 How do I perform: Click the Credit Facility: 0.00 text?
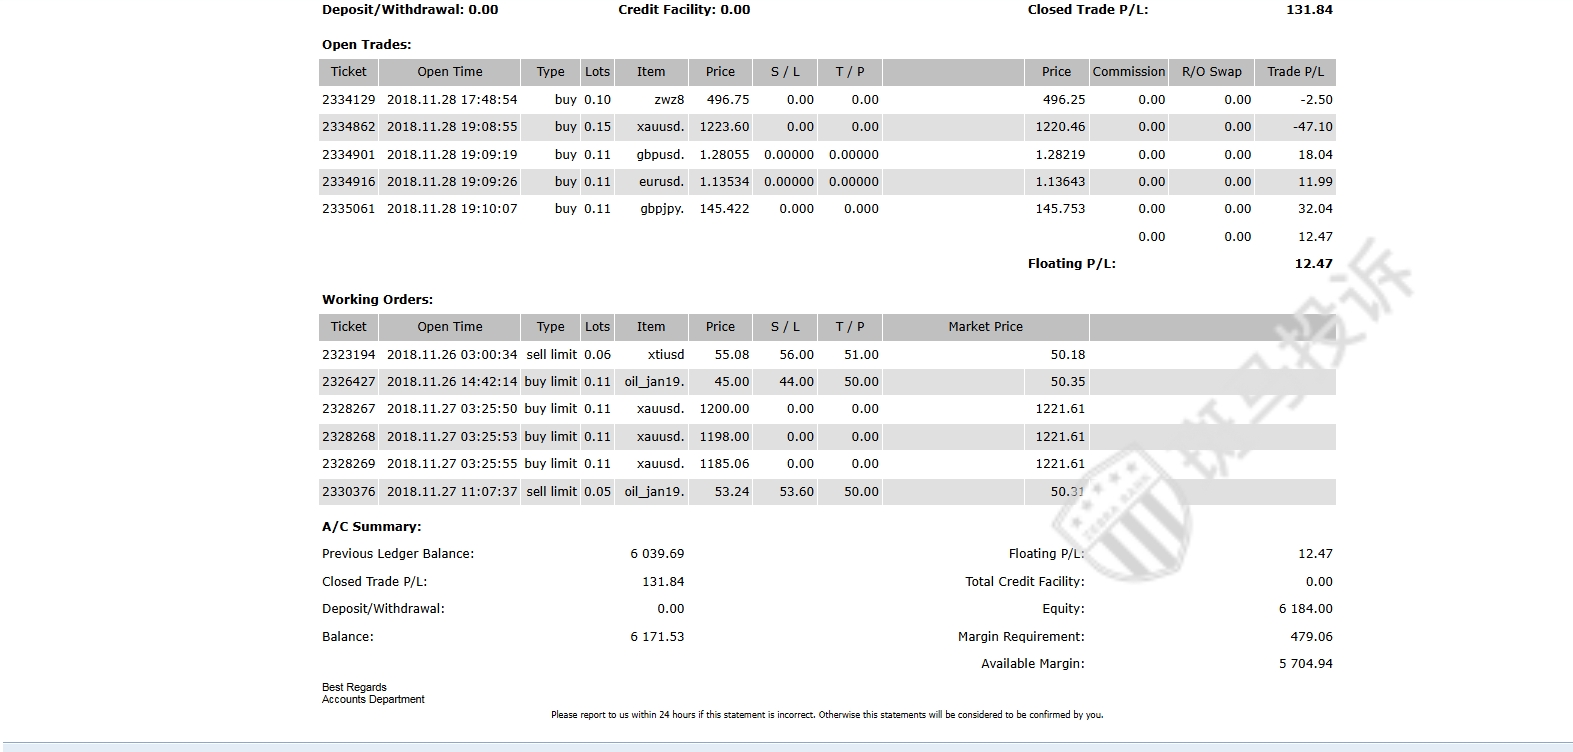click(684, 10)
